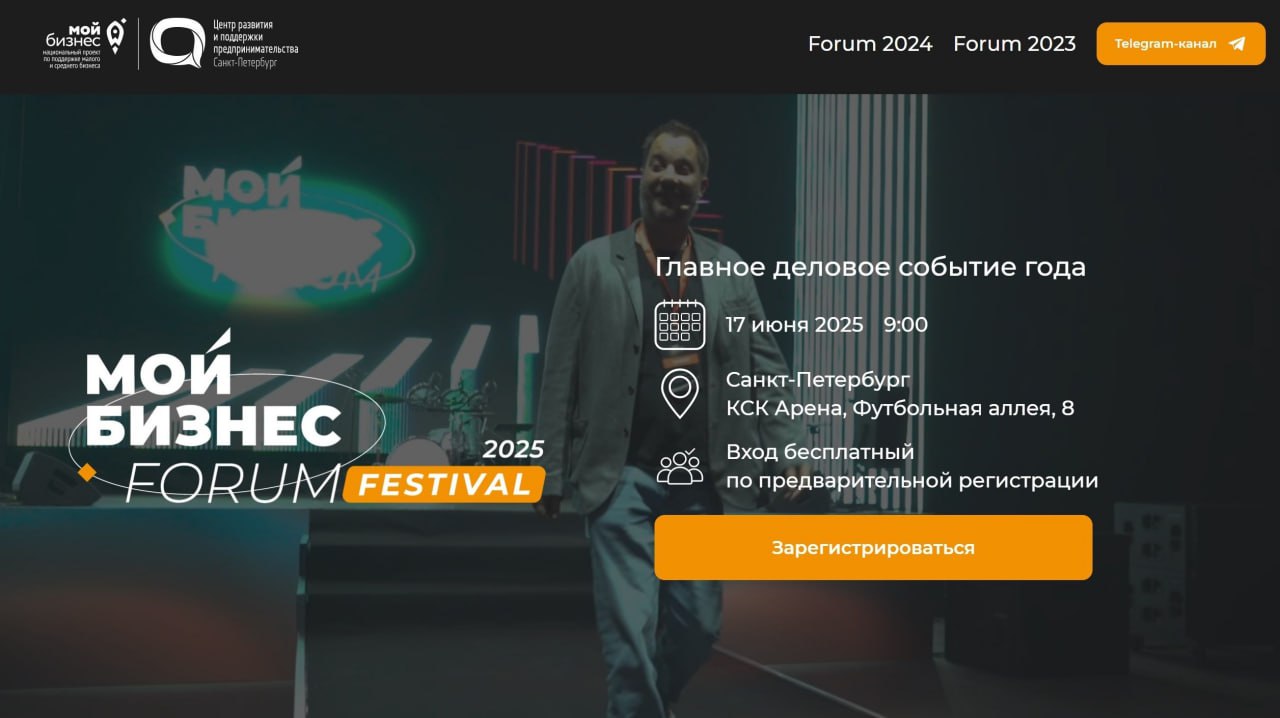The width and height of the screenshot is (1280, 718).
Task: Click the Мой бизнес logo in header
Action: coord(86,43)
